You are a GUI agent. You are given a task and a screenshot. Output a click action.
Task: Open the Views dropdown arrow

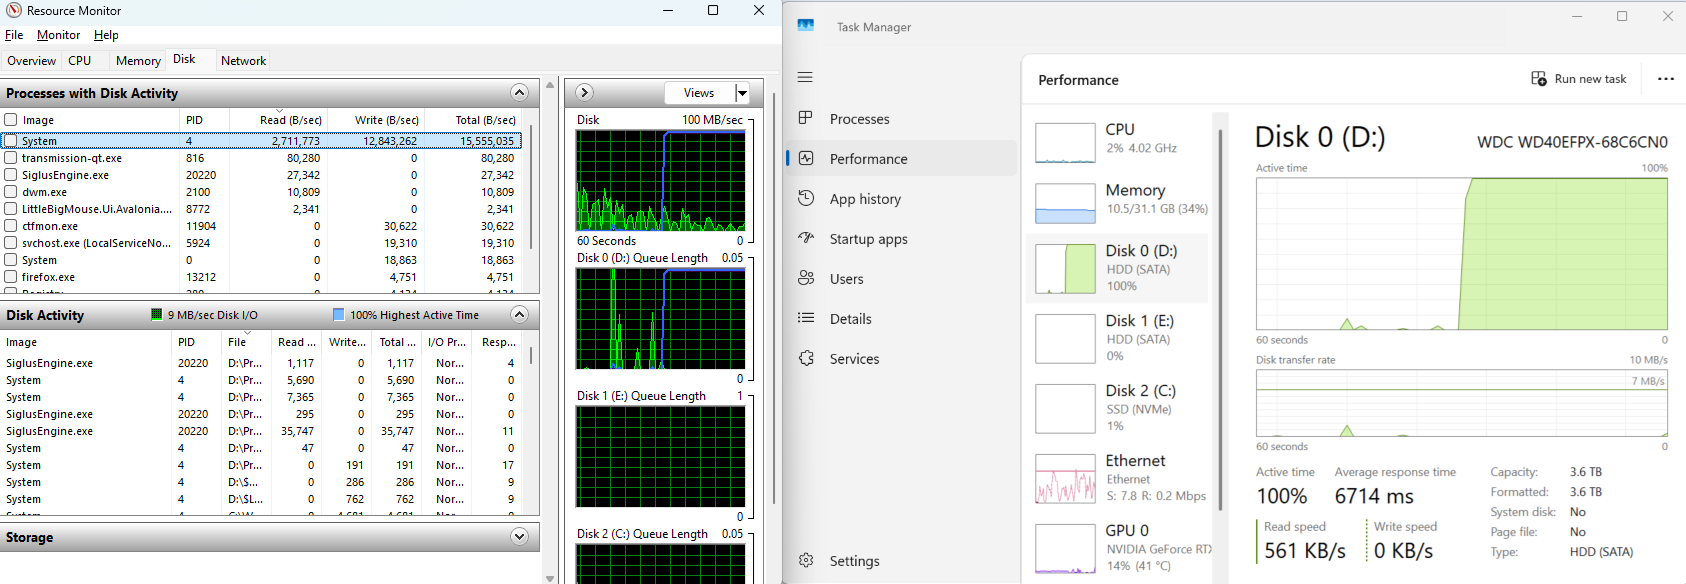(742, 93)
